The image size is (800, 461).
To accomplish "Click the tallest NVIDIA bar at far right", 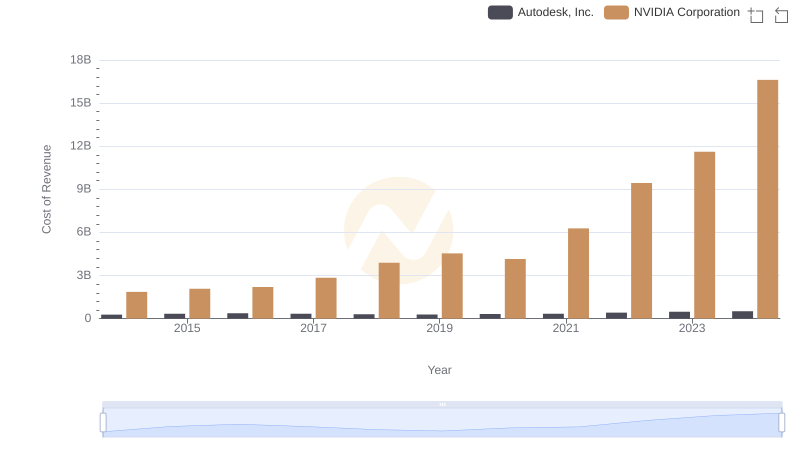I will click(767, 199).
